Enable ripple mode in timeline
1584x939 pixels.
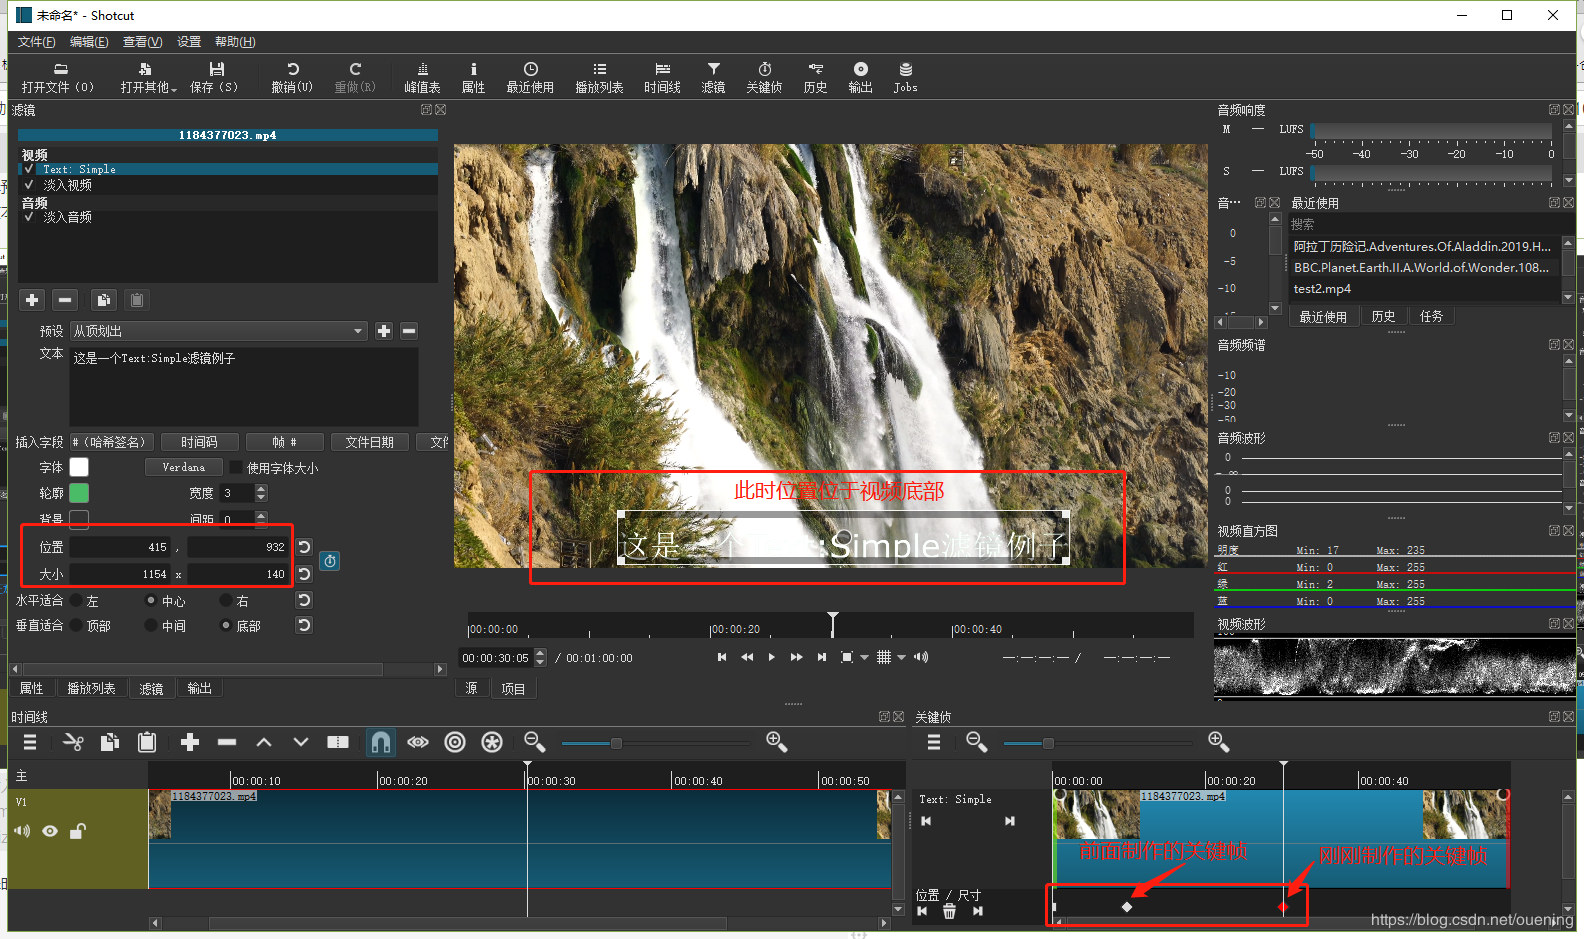coord(455,742)
